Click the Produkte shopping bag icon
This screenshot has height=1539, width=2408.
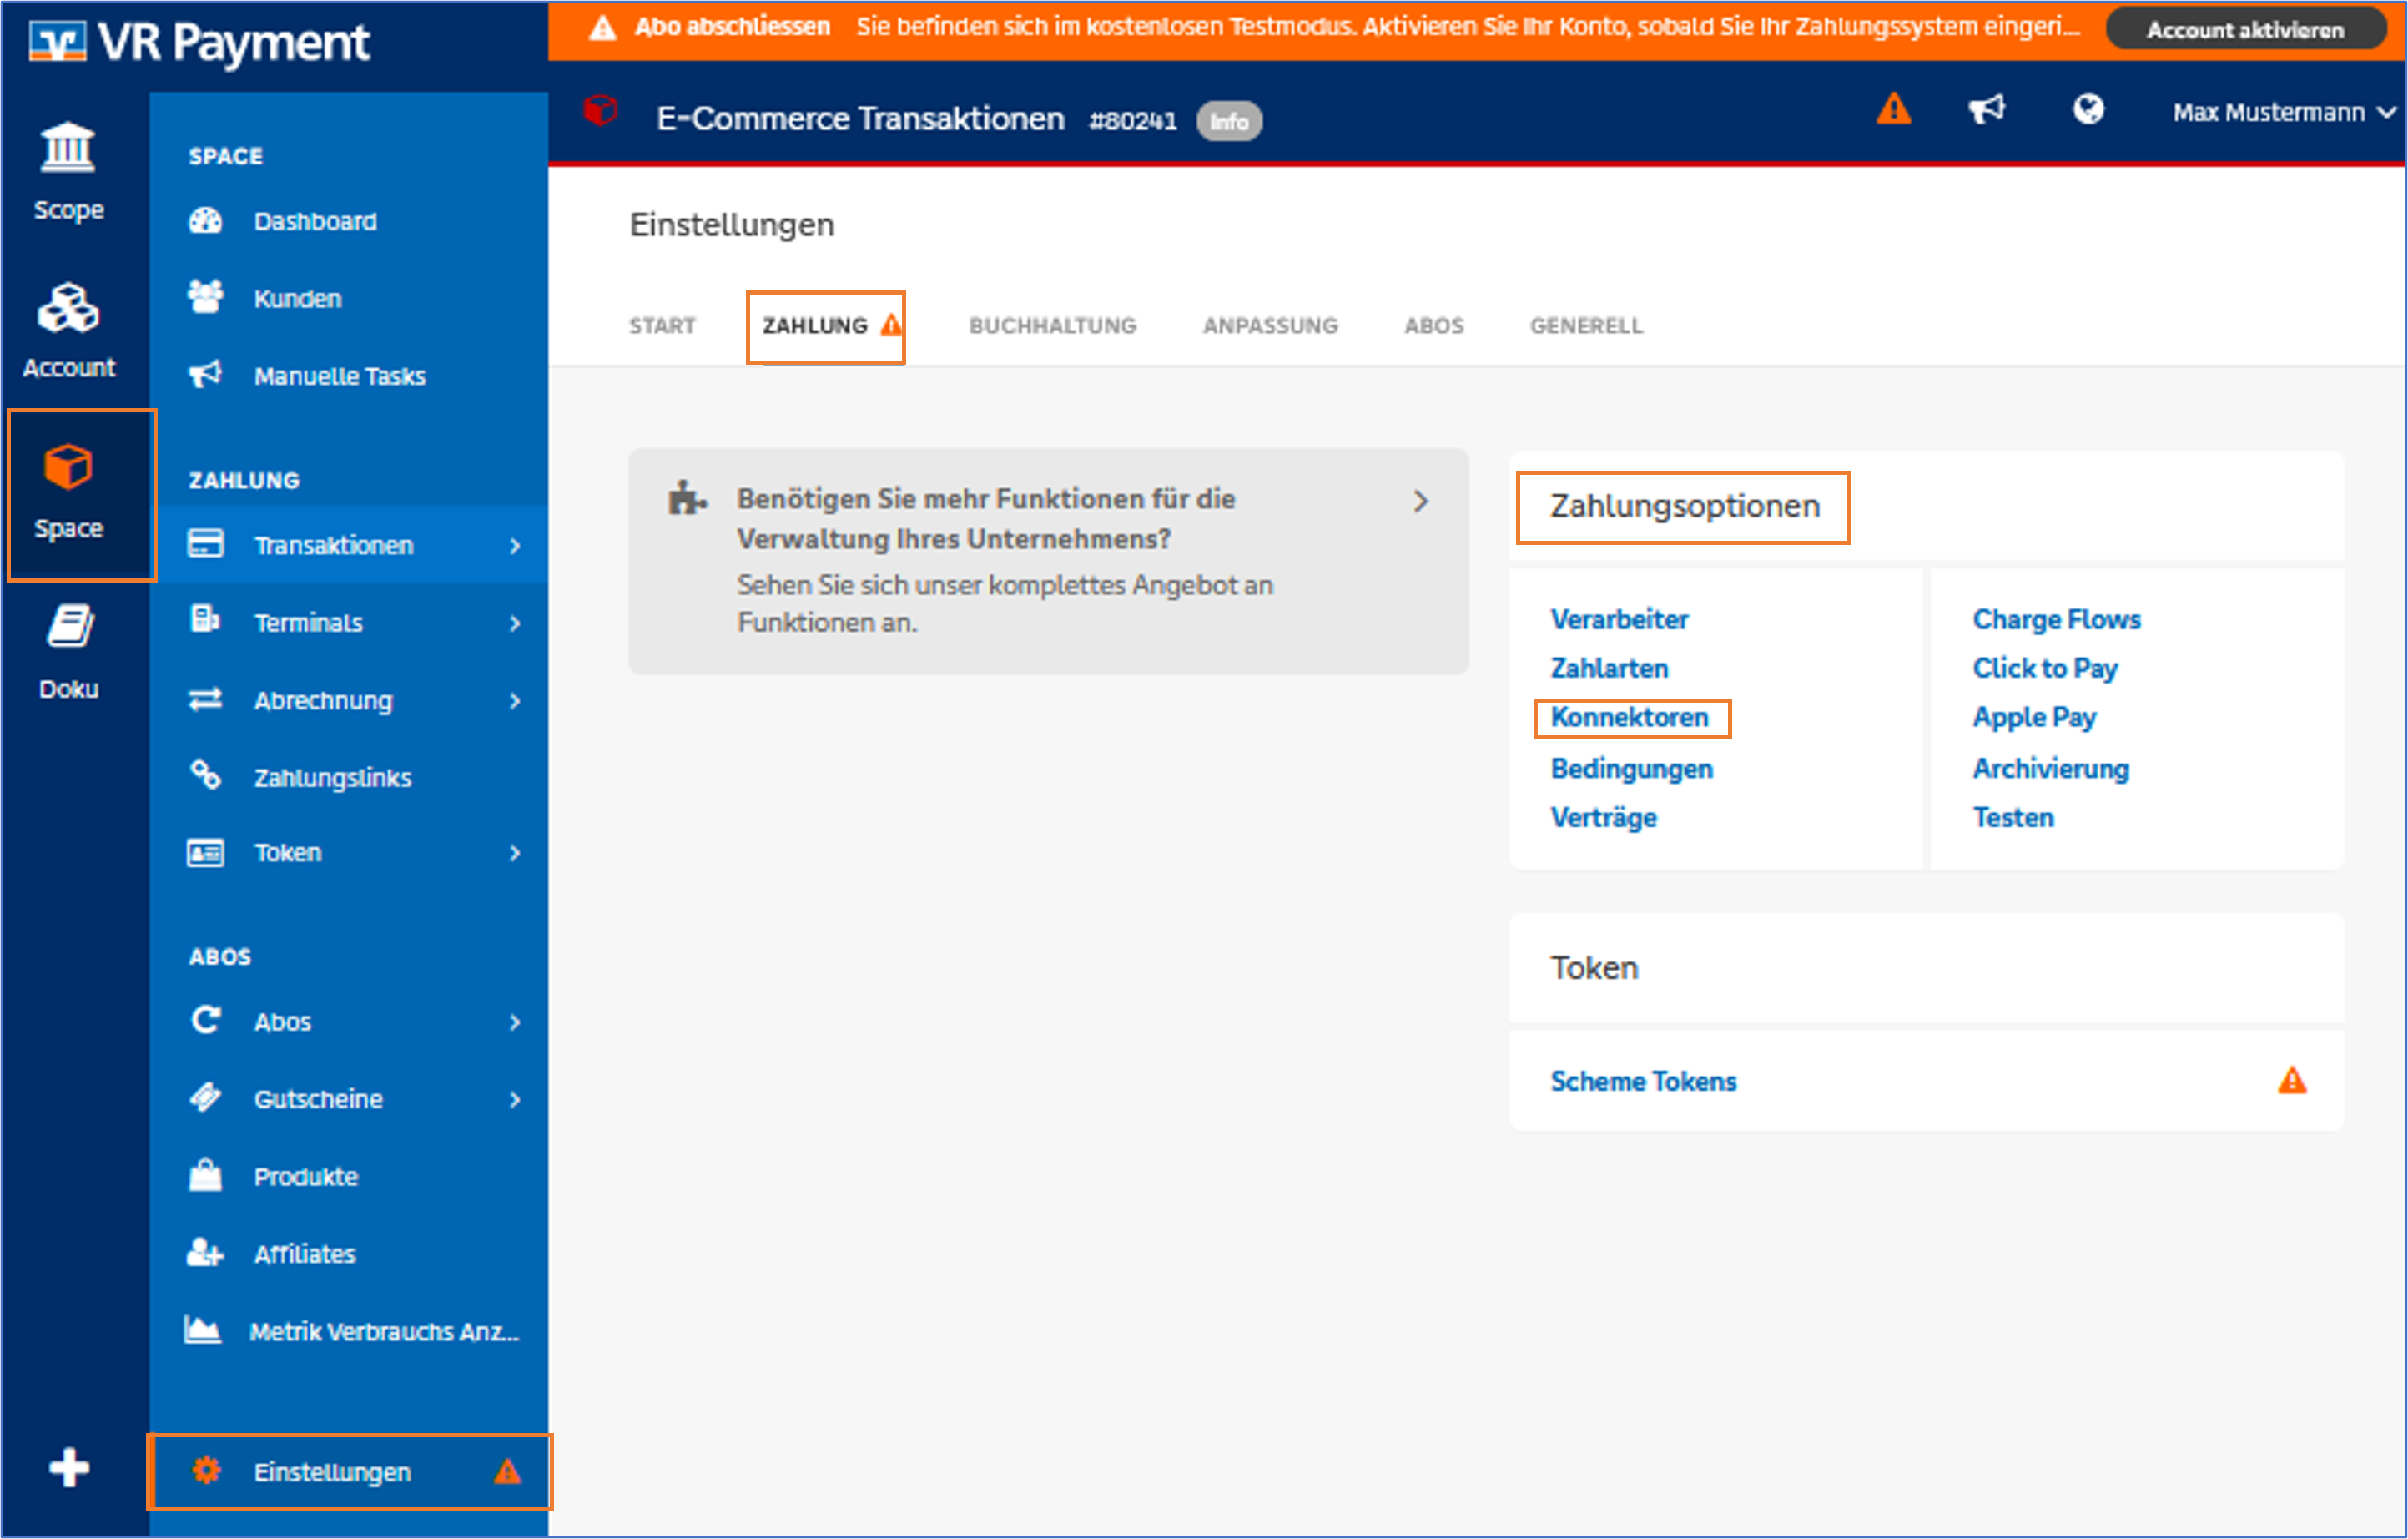coord(206,1175)
